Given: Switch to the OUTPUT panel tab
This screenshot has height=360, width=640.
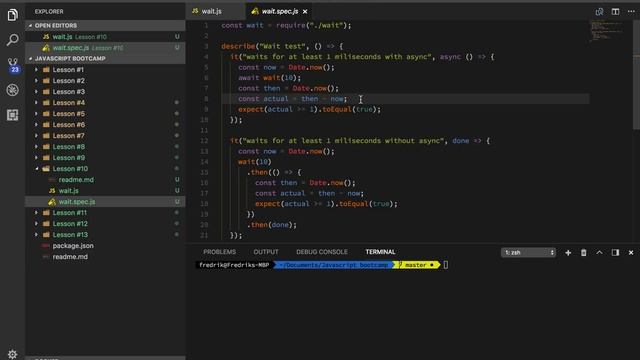Looking at the screenshot, I should [266, 252].
